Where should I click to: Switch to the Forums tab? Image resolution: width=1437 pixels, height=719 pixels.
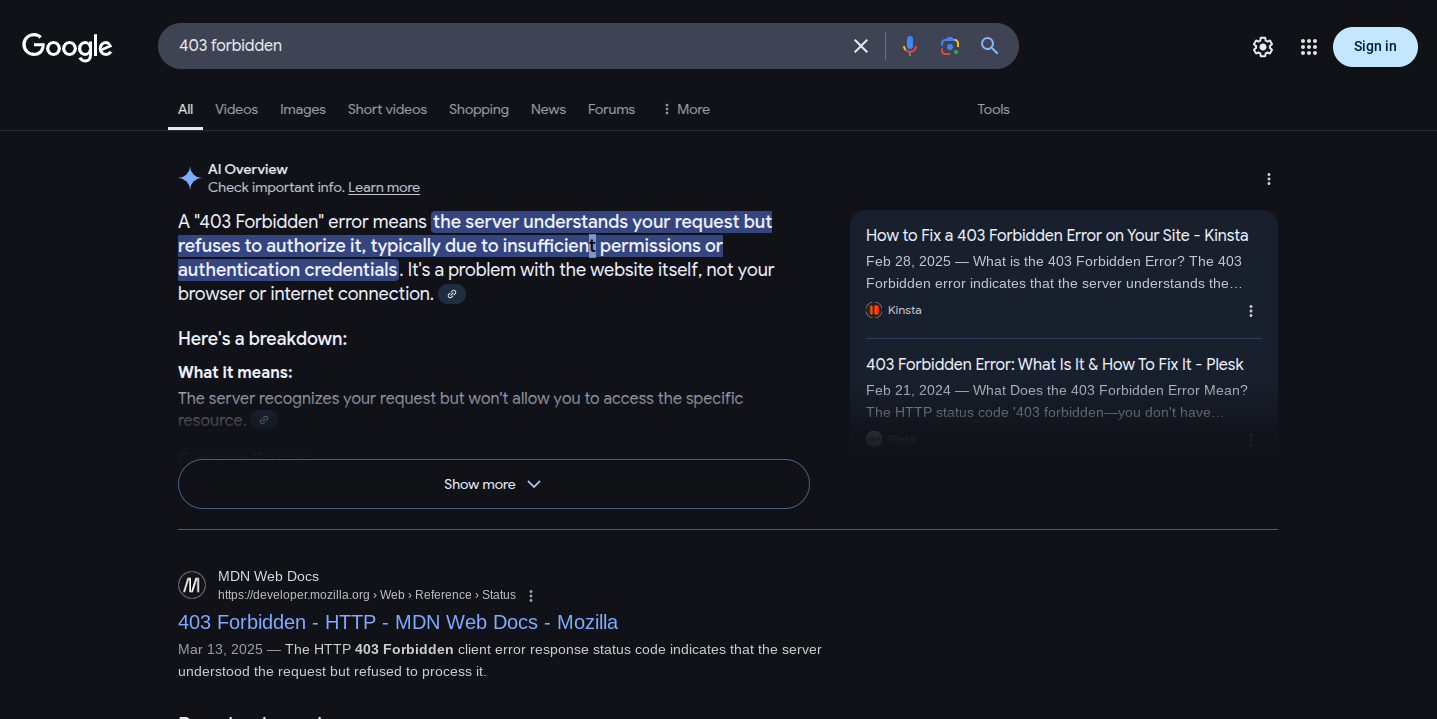[611, 109]
